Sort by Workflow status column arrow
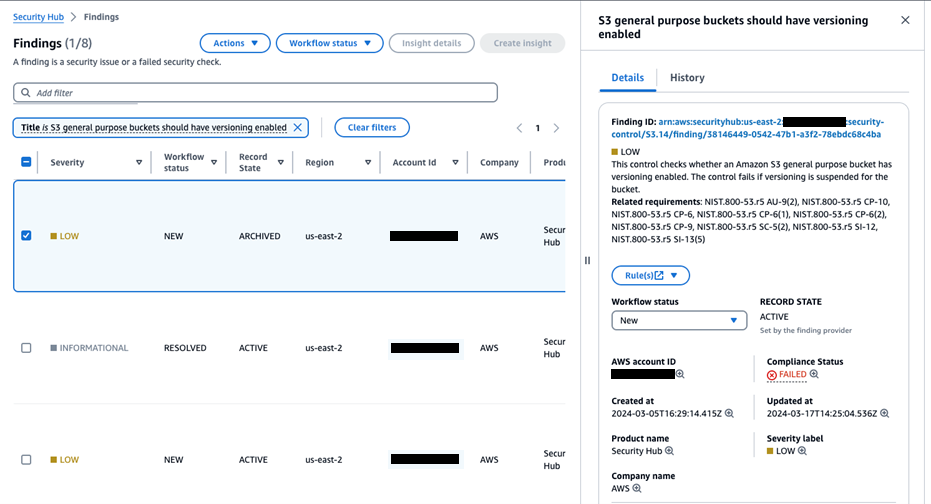931x504 pixels. [214, 162]
